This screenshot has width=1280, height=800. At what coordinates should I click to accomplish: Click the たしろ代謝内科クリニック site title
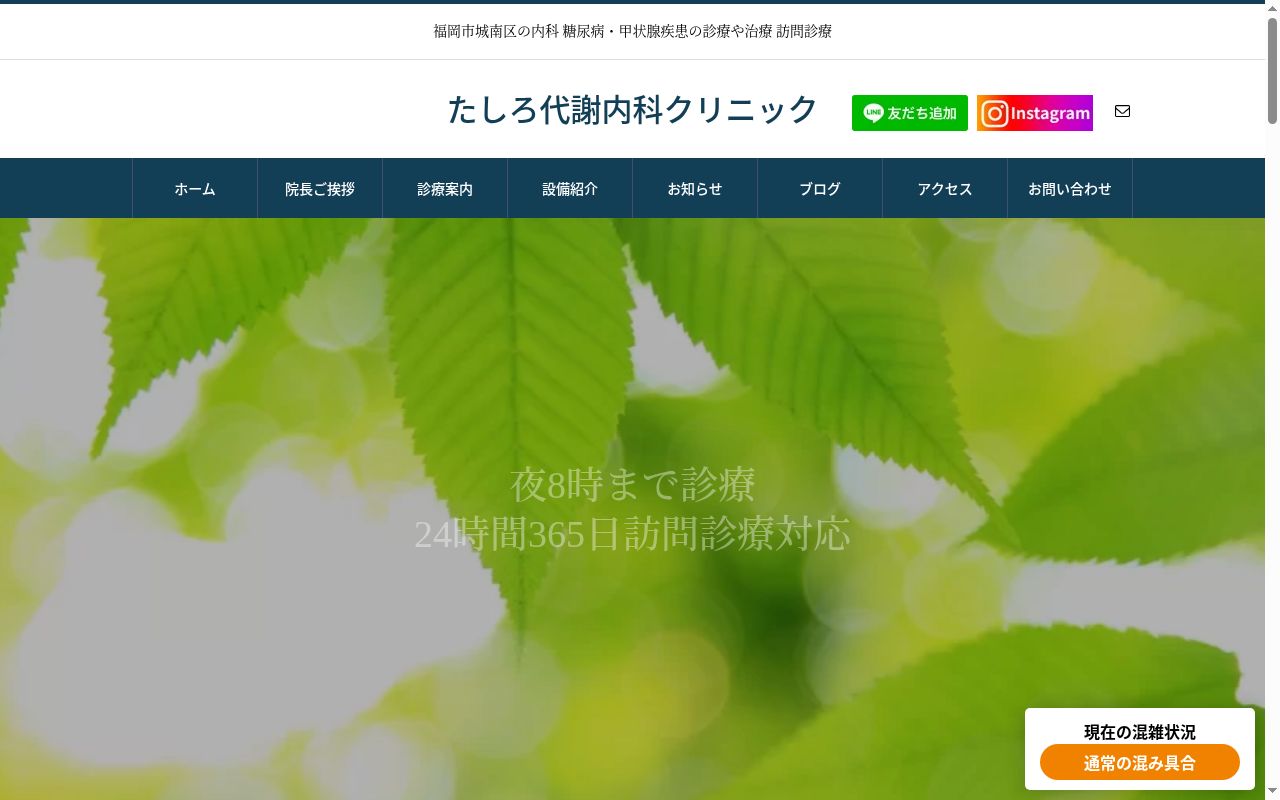click(632, 110)
